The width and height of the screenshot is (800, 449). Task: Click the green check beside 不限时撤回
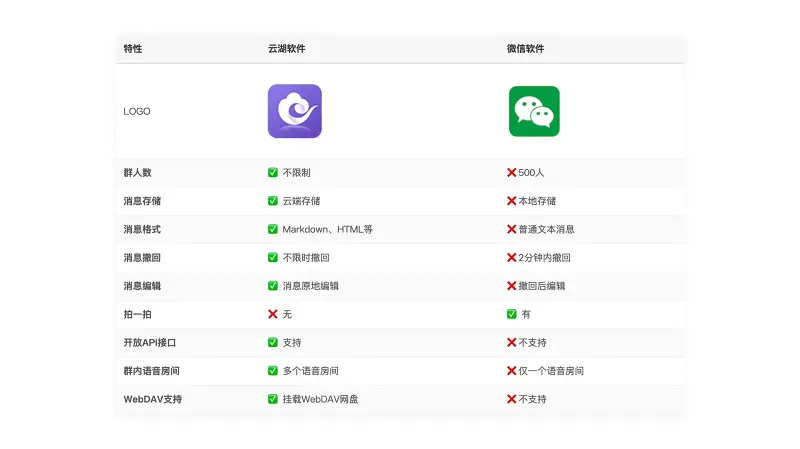click(x=273, y=258)
